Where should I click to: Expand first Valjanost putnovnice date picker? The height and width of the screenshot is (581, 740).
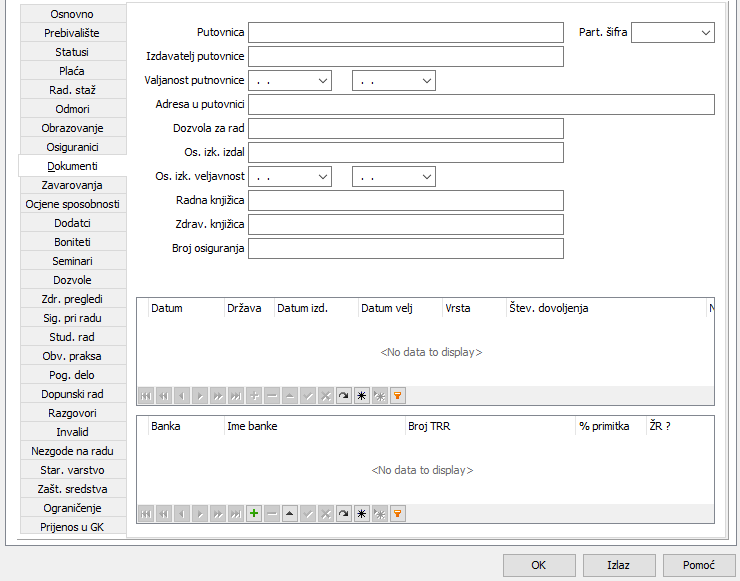click(322, 81)
